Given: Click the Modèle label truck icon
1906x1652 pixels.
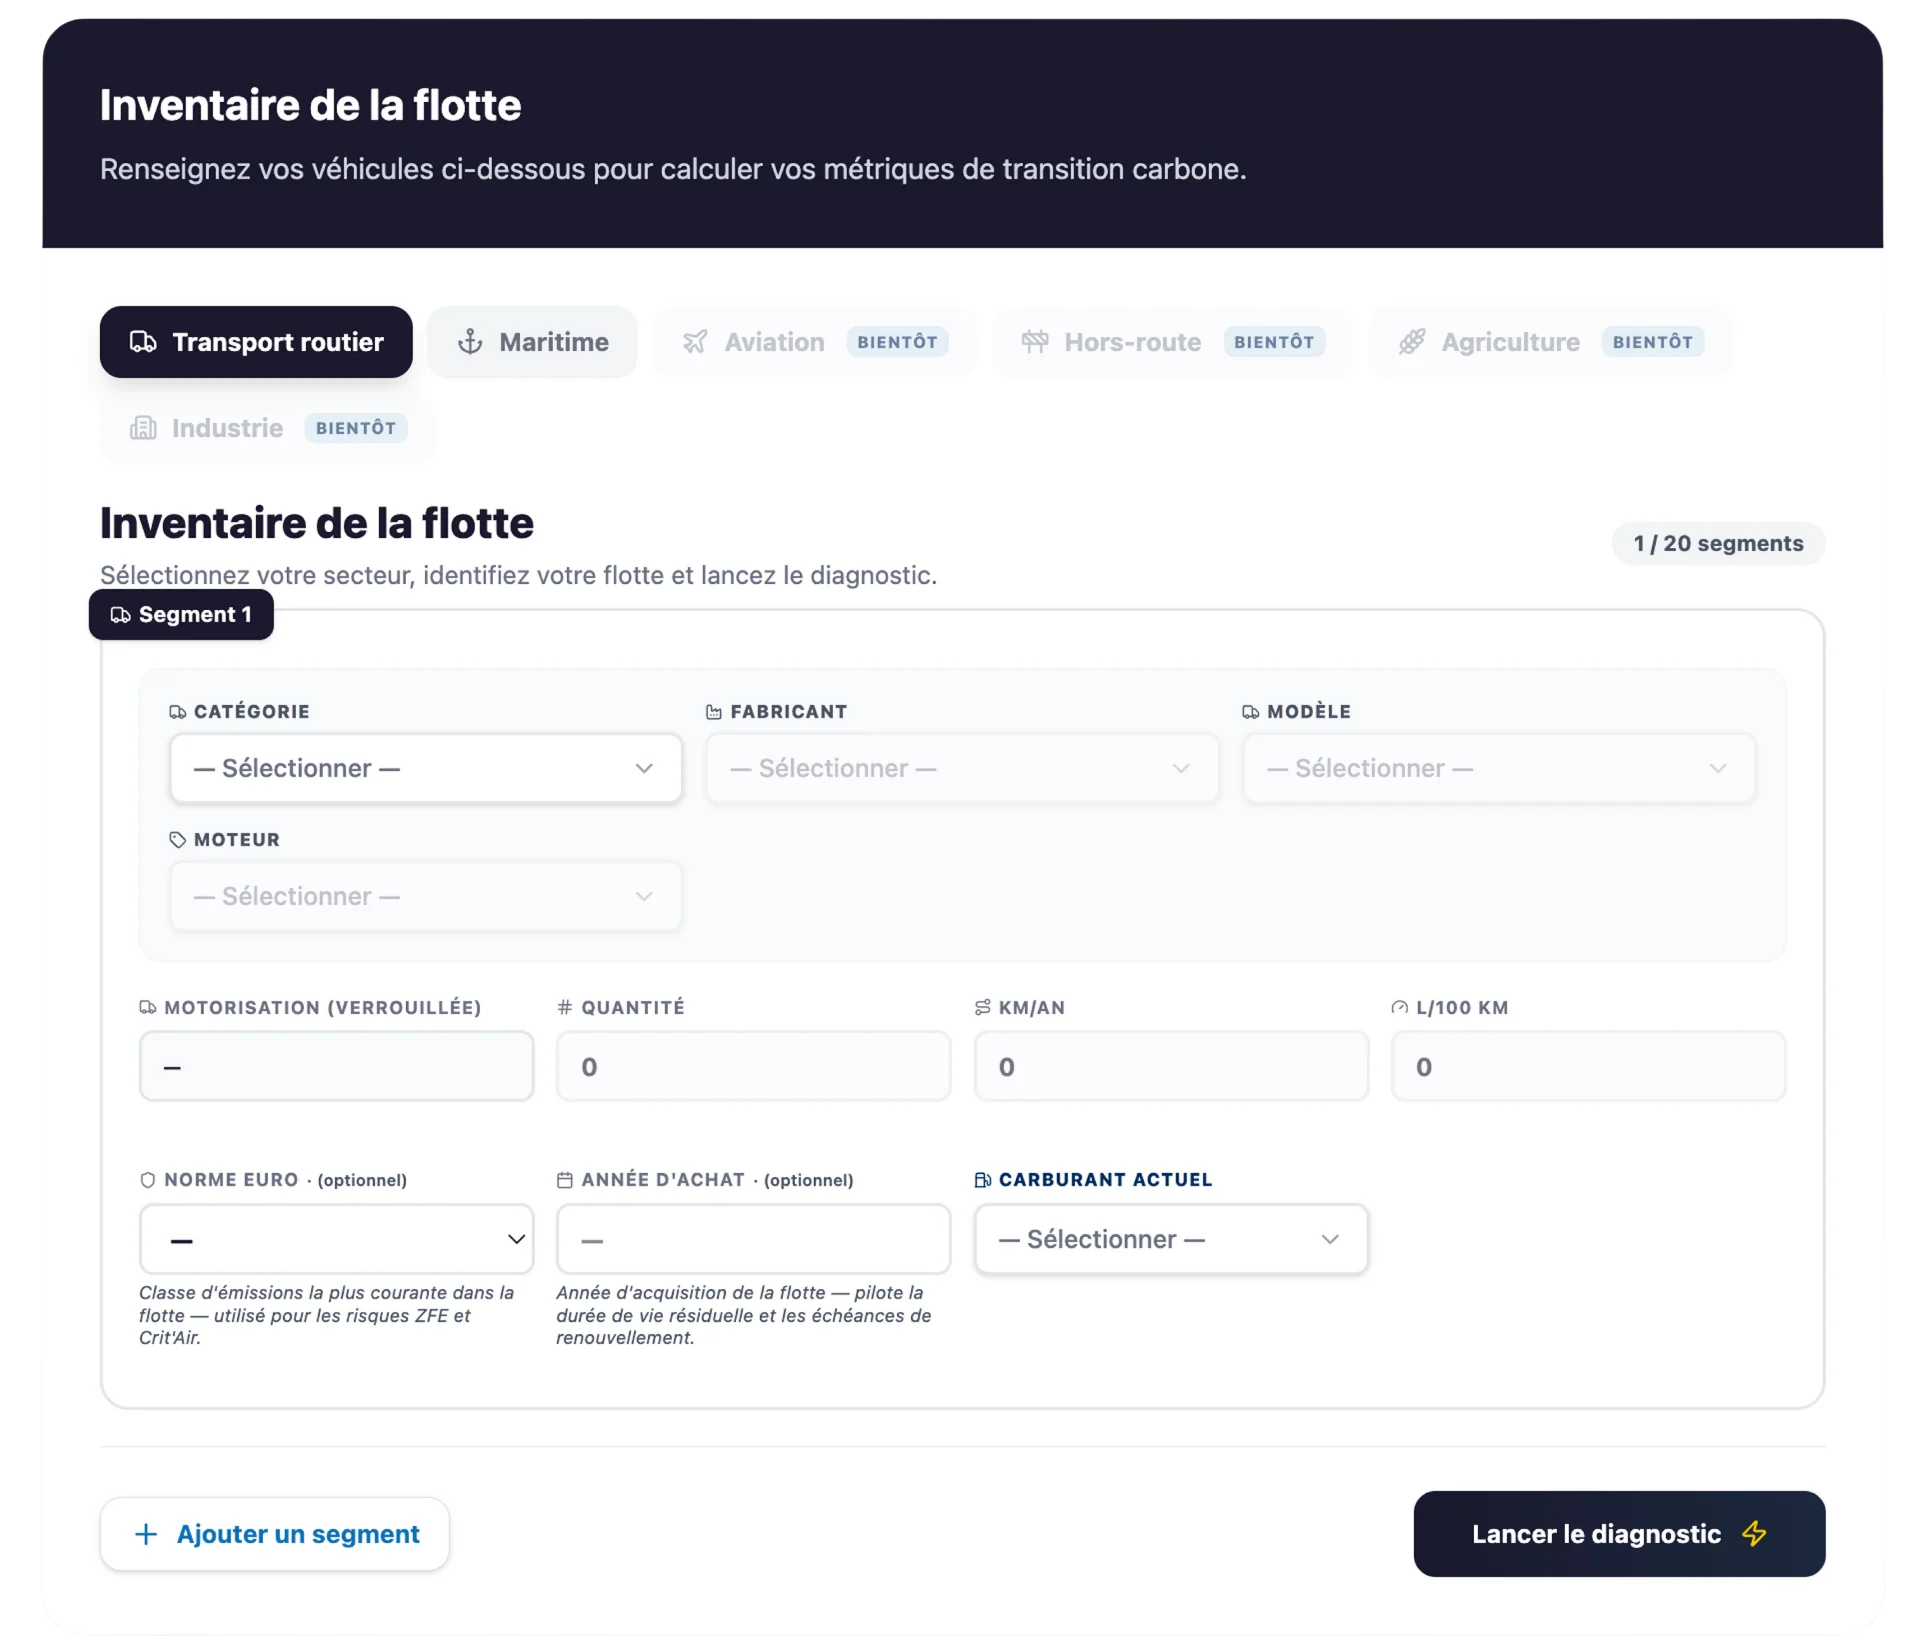Looking at the screenshot, I should click(1250, 712).
